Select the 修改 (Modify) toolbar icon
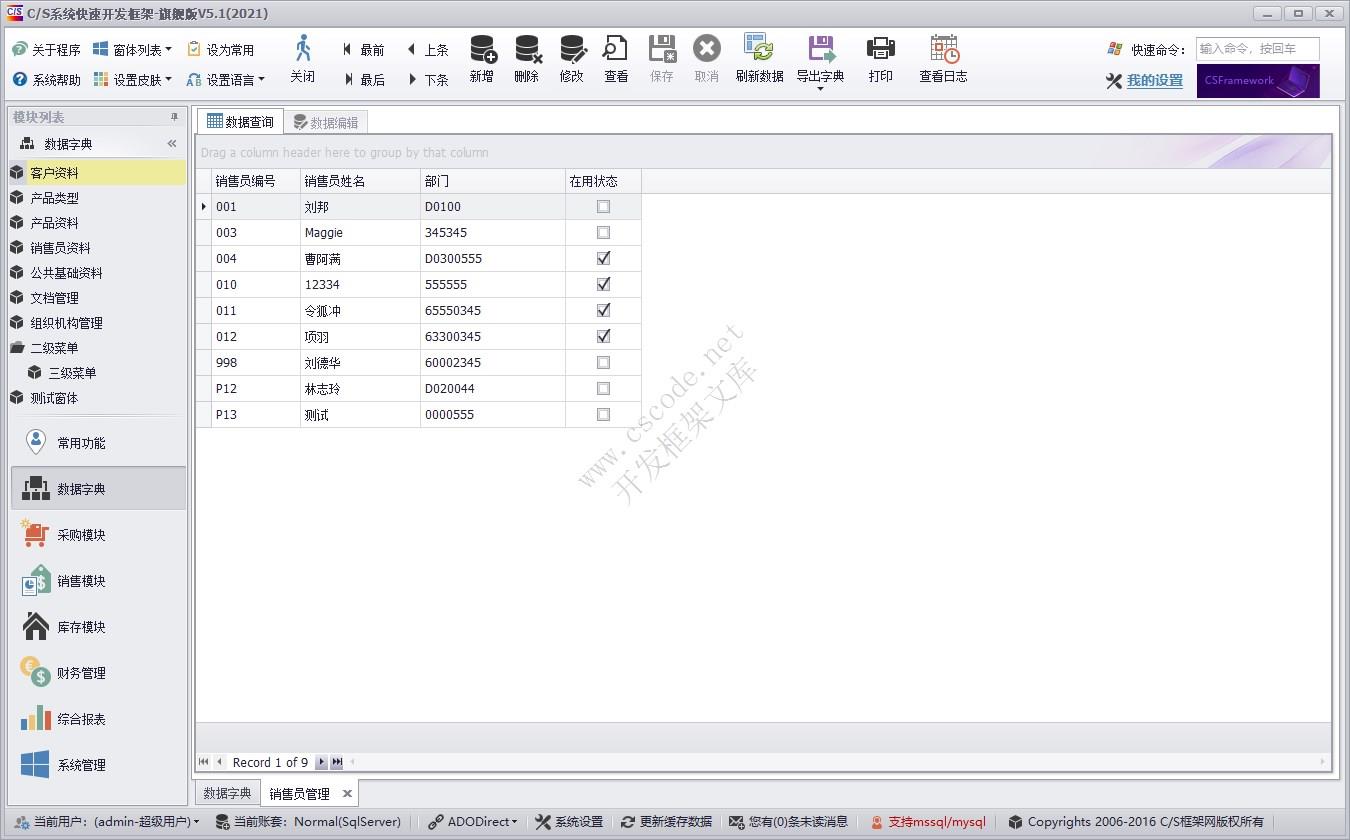1350x840 pixels. [571, 60]
